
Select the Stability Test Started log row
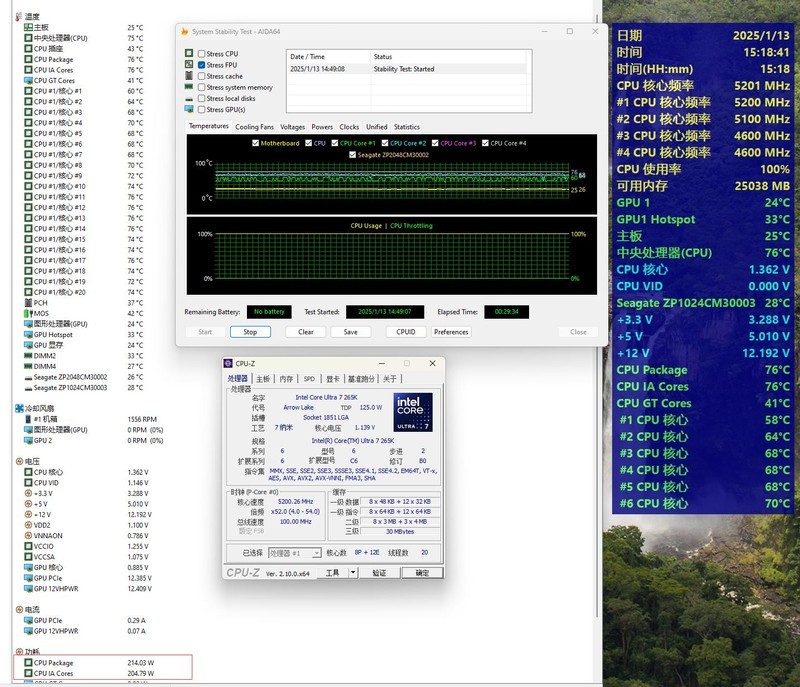(x=406, y=69)
